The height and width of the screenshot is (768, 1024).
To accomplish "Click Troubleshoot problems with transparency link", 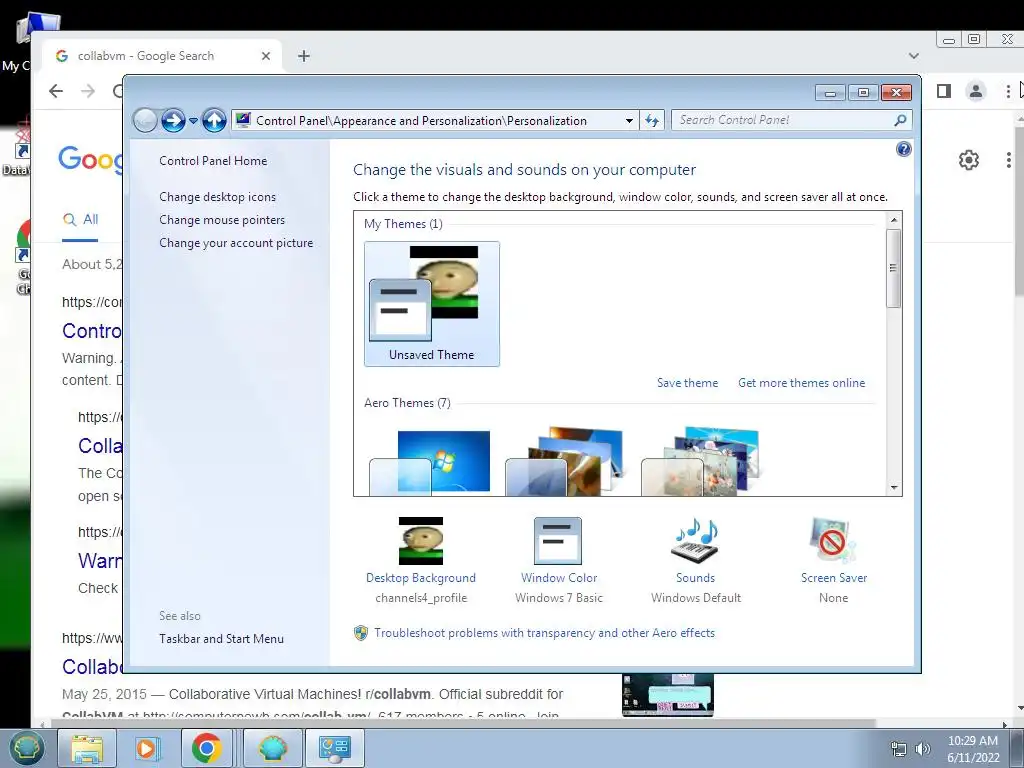I will tap(544, 633).
